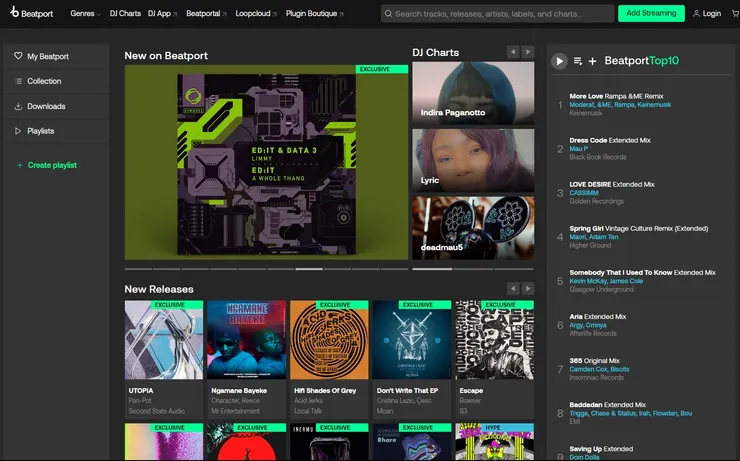740x461 pixels.
Task: Open Plugin Boutique link
Action: tap(315, 14)
